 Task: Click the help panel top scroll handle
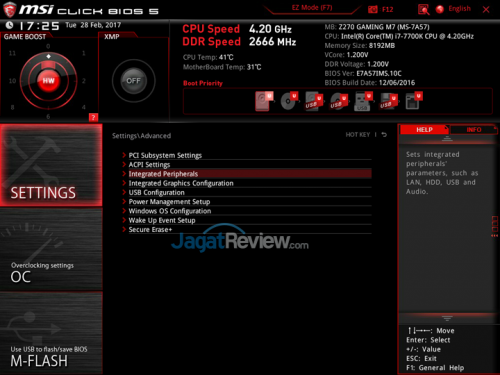(x=447, y=139)
